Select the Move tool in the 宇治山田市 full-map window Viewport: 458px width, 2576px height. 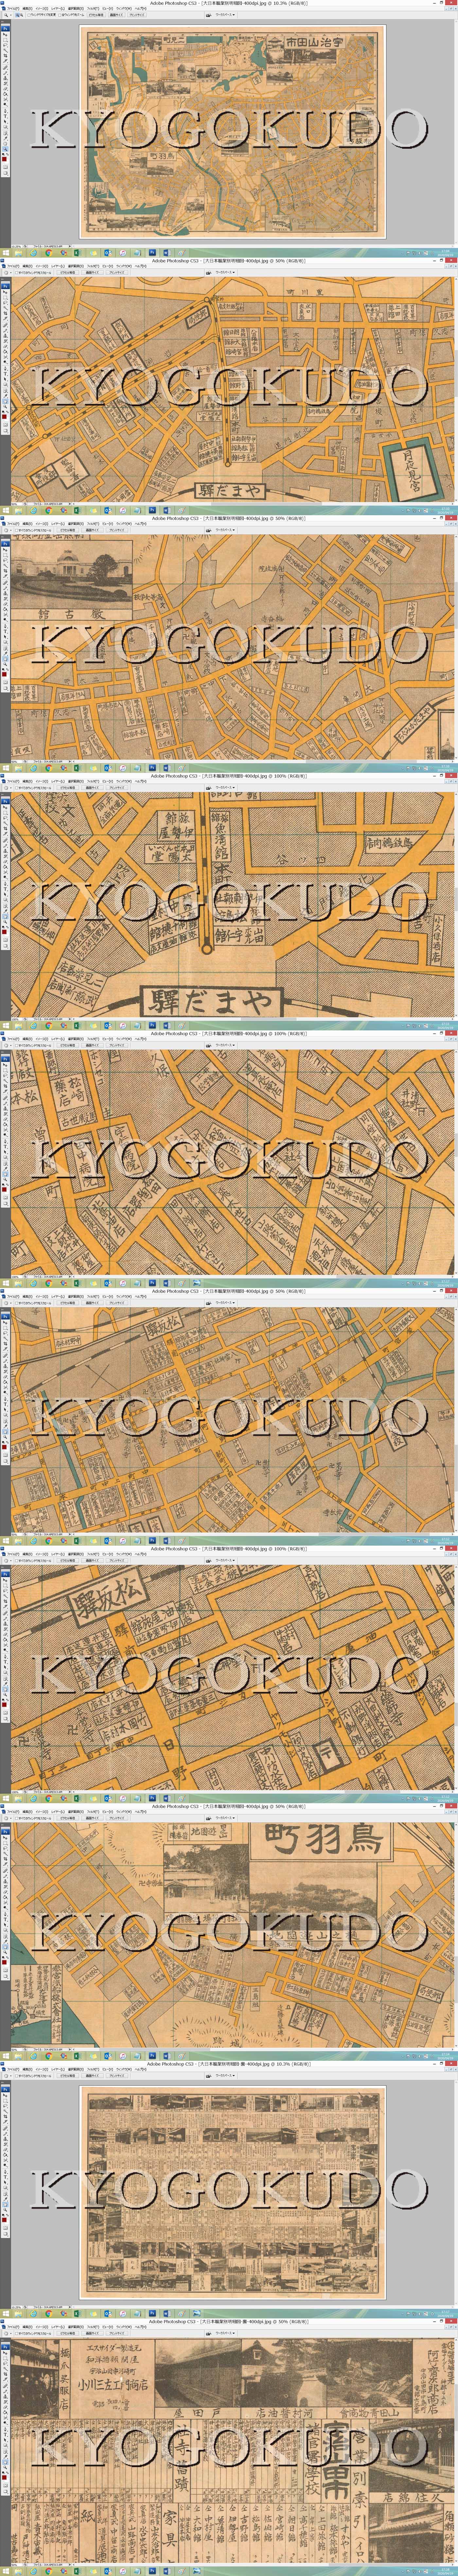(x=5, y=35)
